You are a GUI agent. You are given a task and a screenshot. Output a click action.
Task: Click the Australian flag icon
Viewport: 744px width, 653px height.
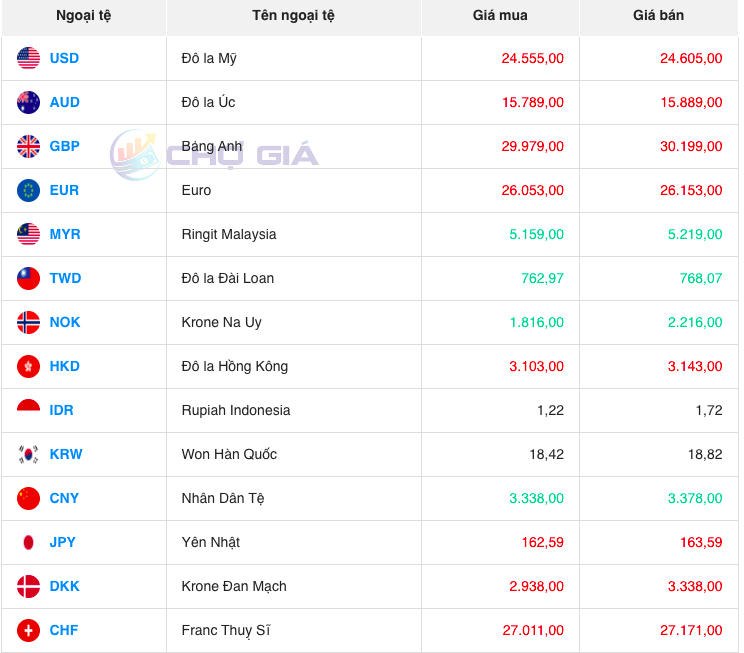click(x=28, y=102)
